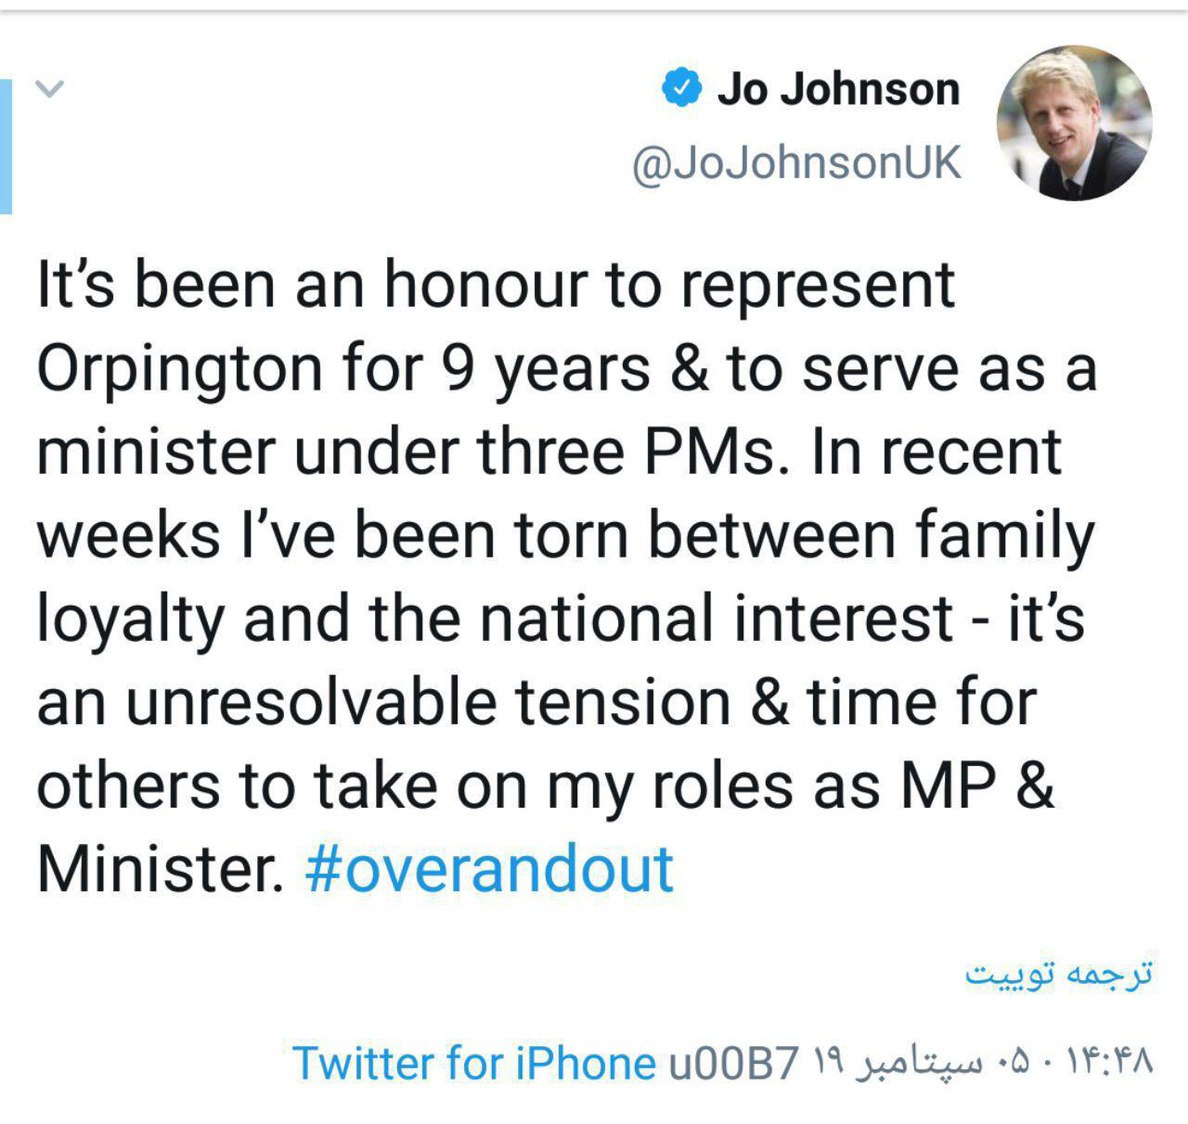
Task: Open the #overandout hashtag
Action: tap(489, 867)
